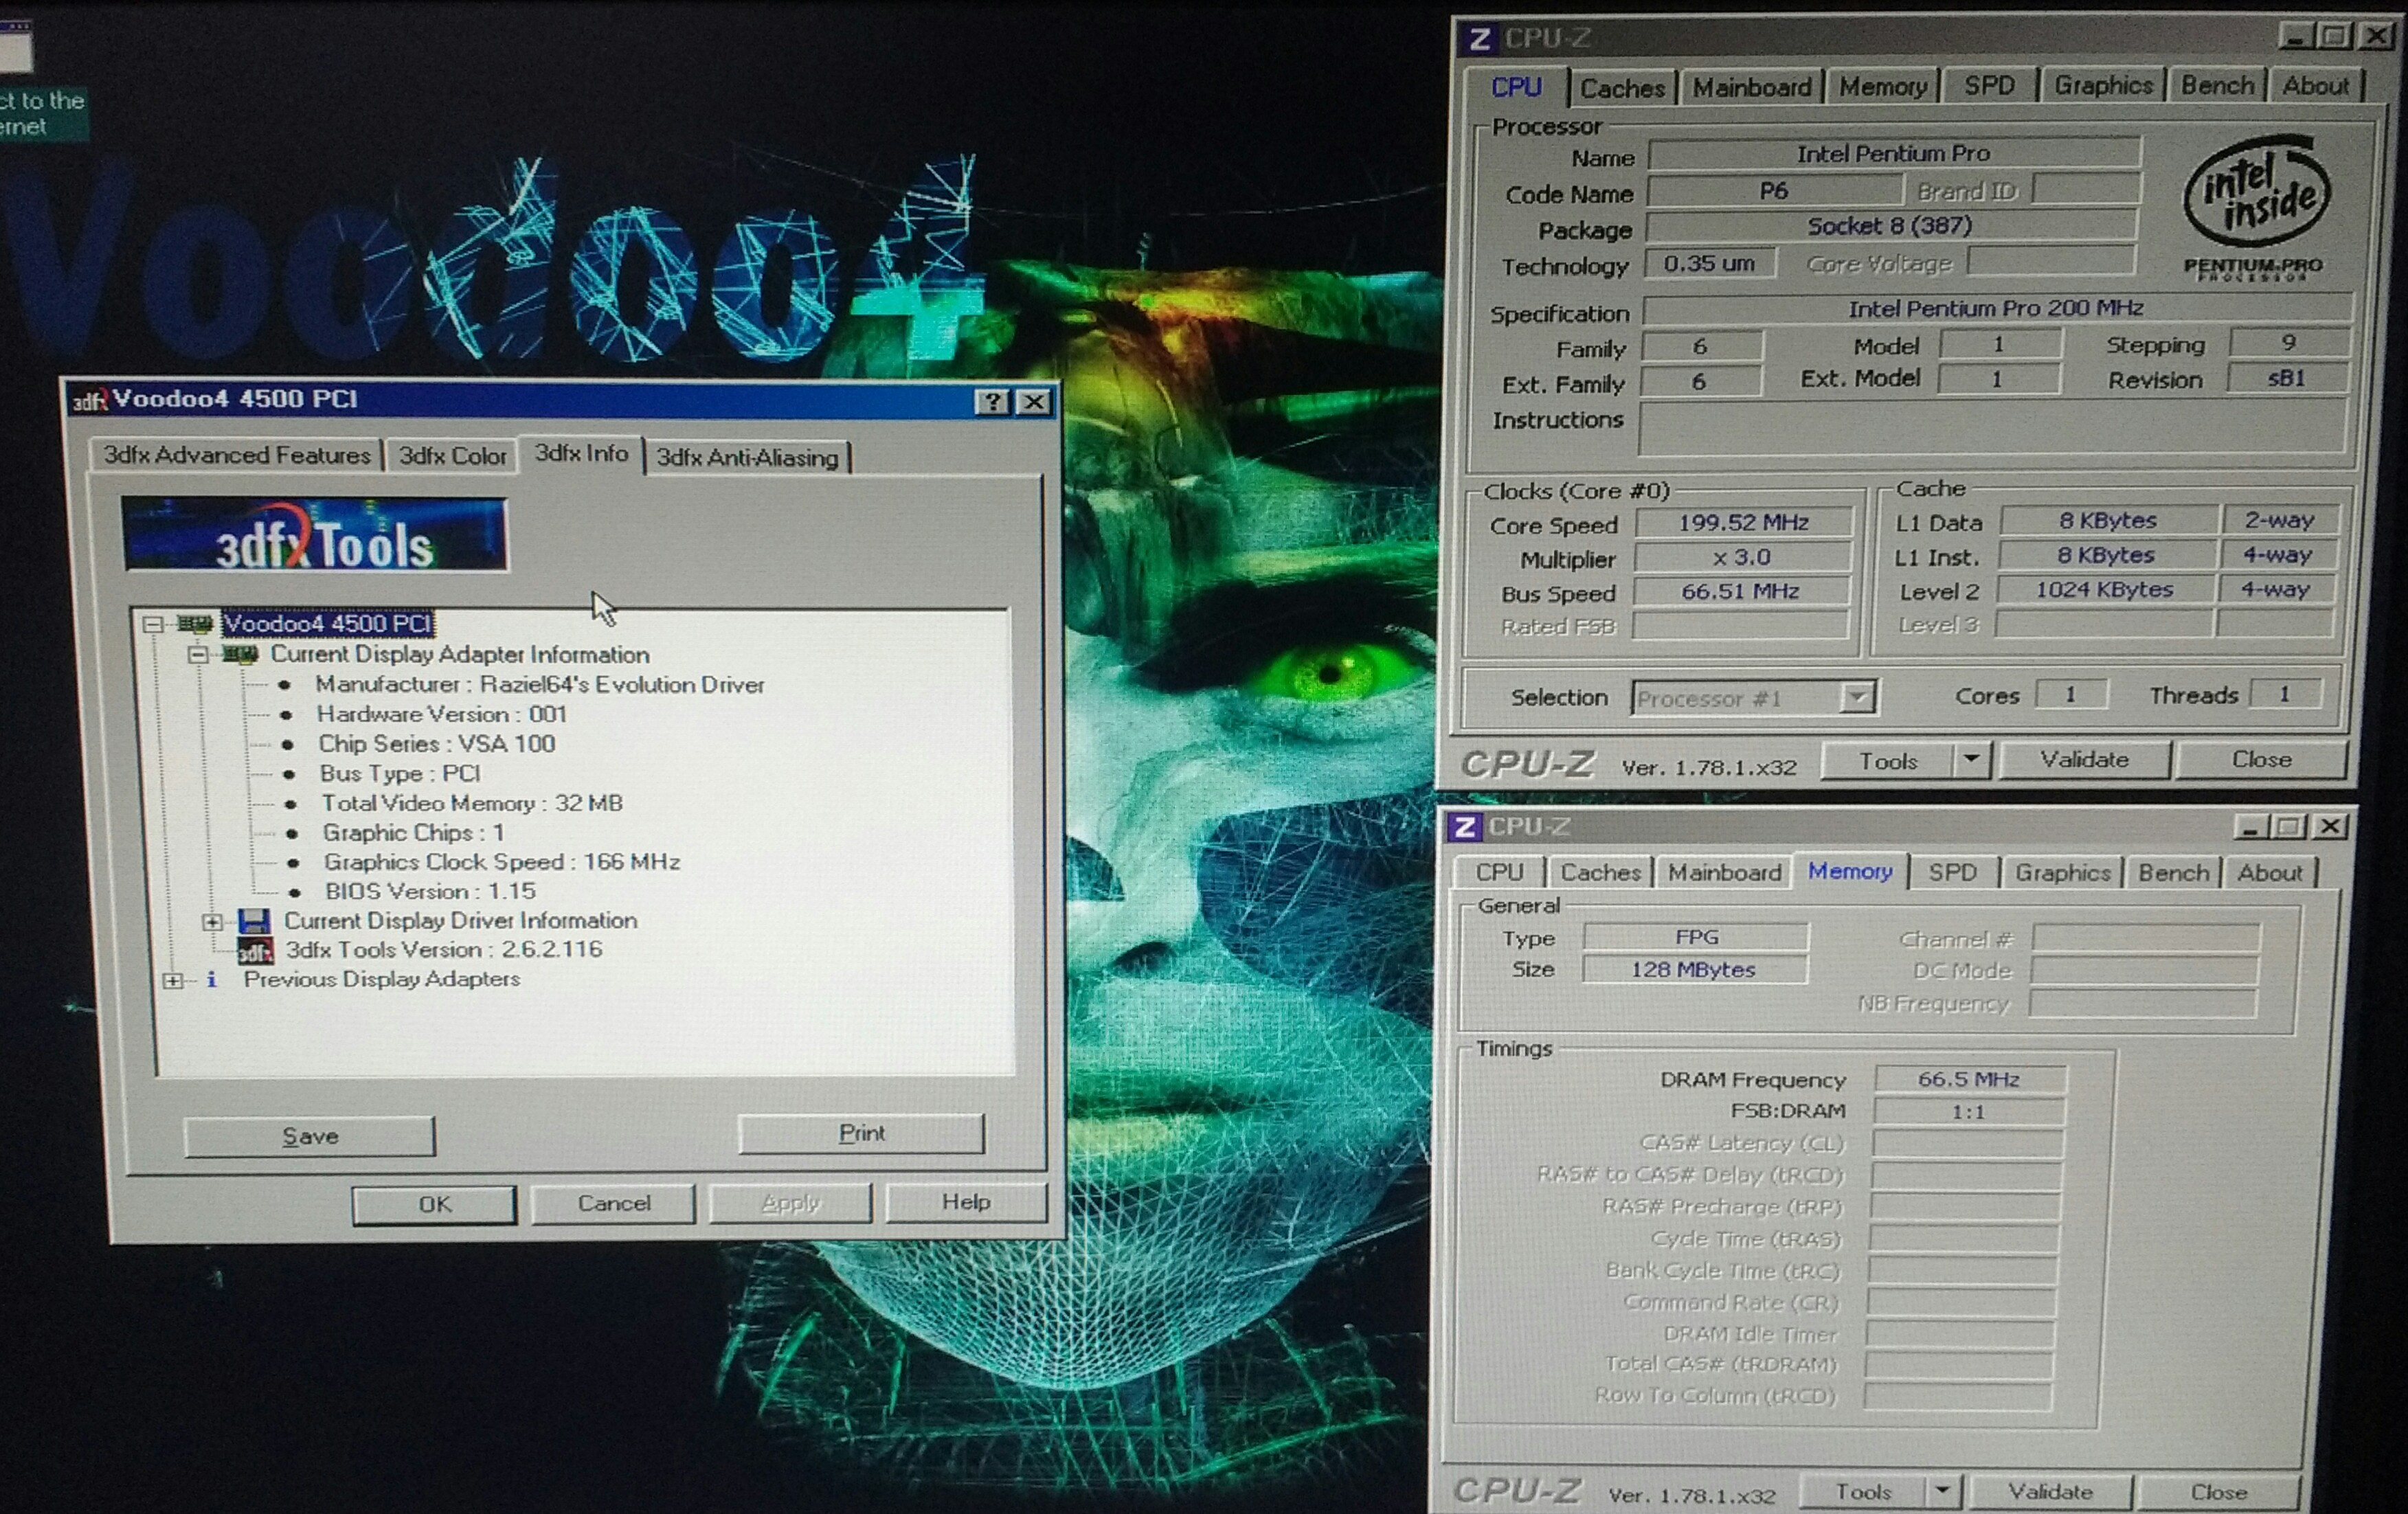Screen dimensions: 2408x1514
Task: Select 'Hardware Version : 001' row
Action: coord(441,714)
